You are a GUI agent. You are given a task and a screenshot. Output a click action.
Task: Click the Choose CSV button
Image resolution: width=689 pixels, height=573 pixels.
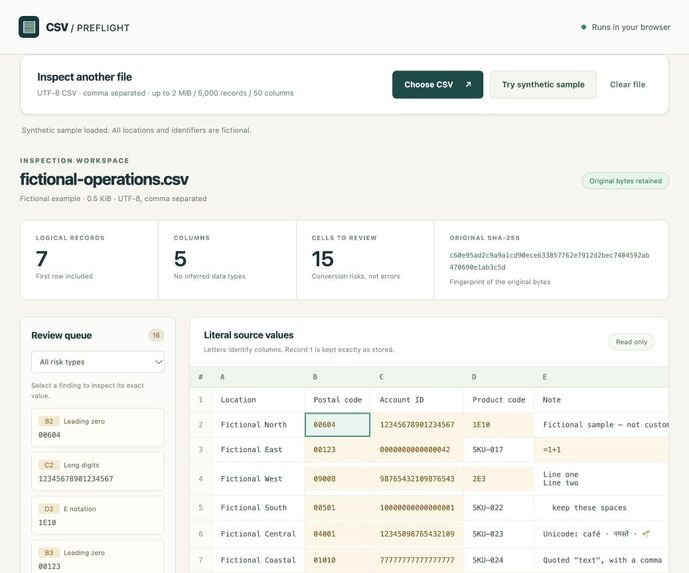(437, 84)
